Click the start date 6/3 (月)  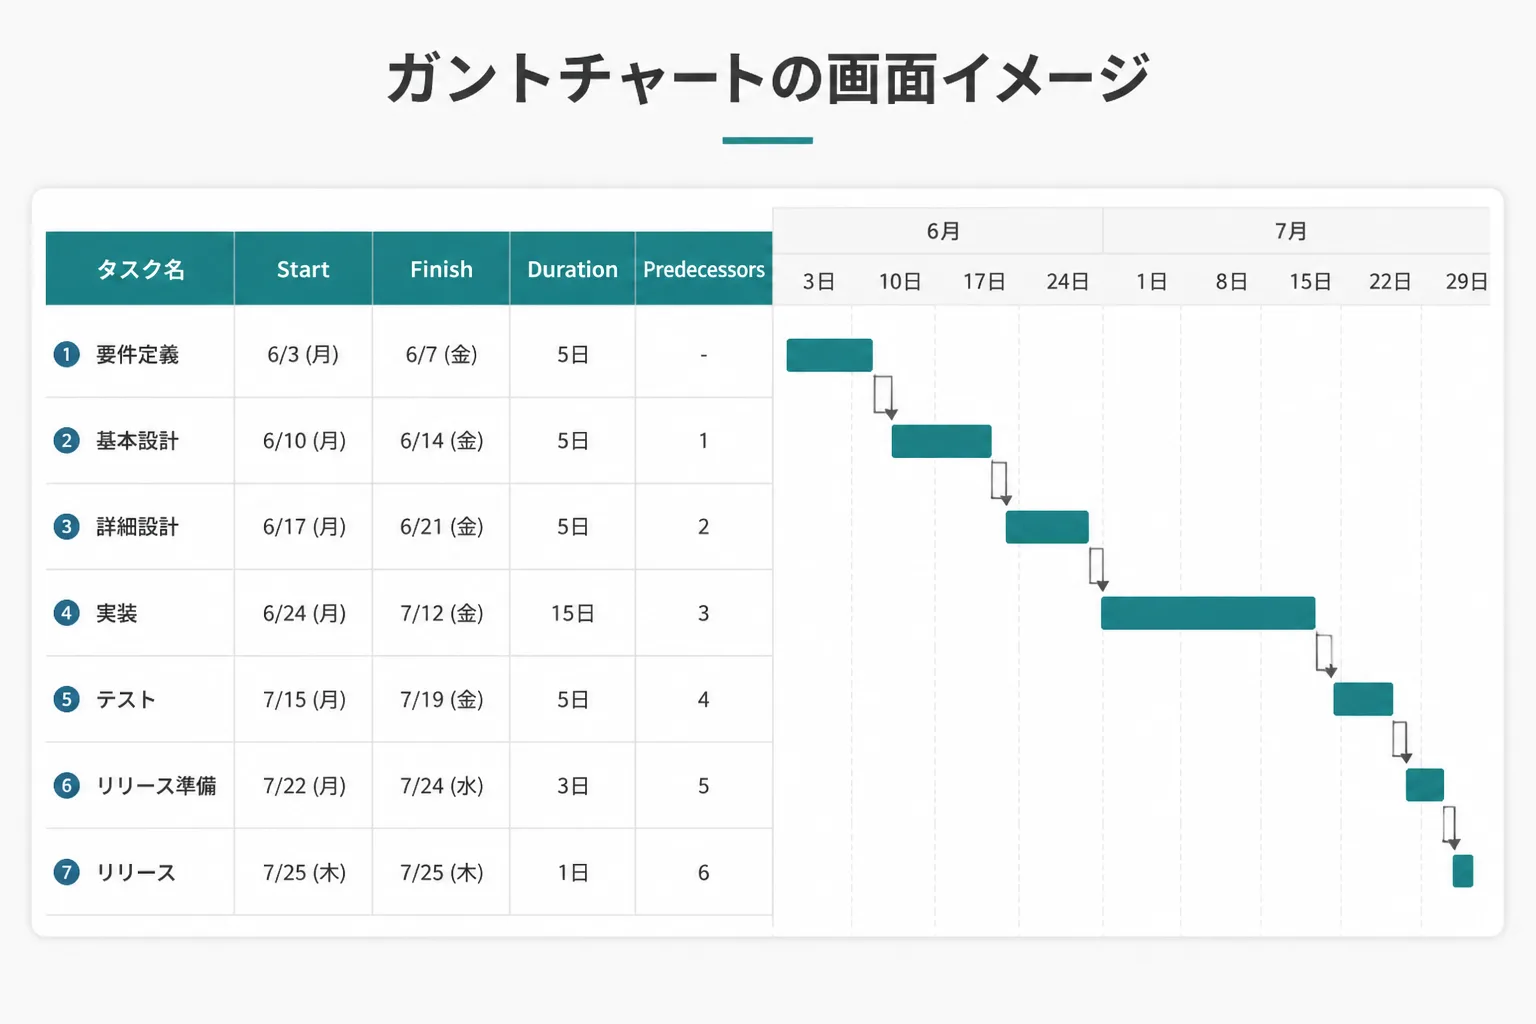click(303, 354)
